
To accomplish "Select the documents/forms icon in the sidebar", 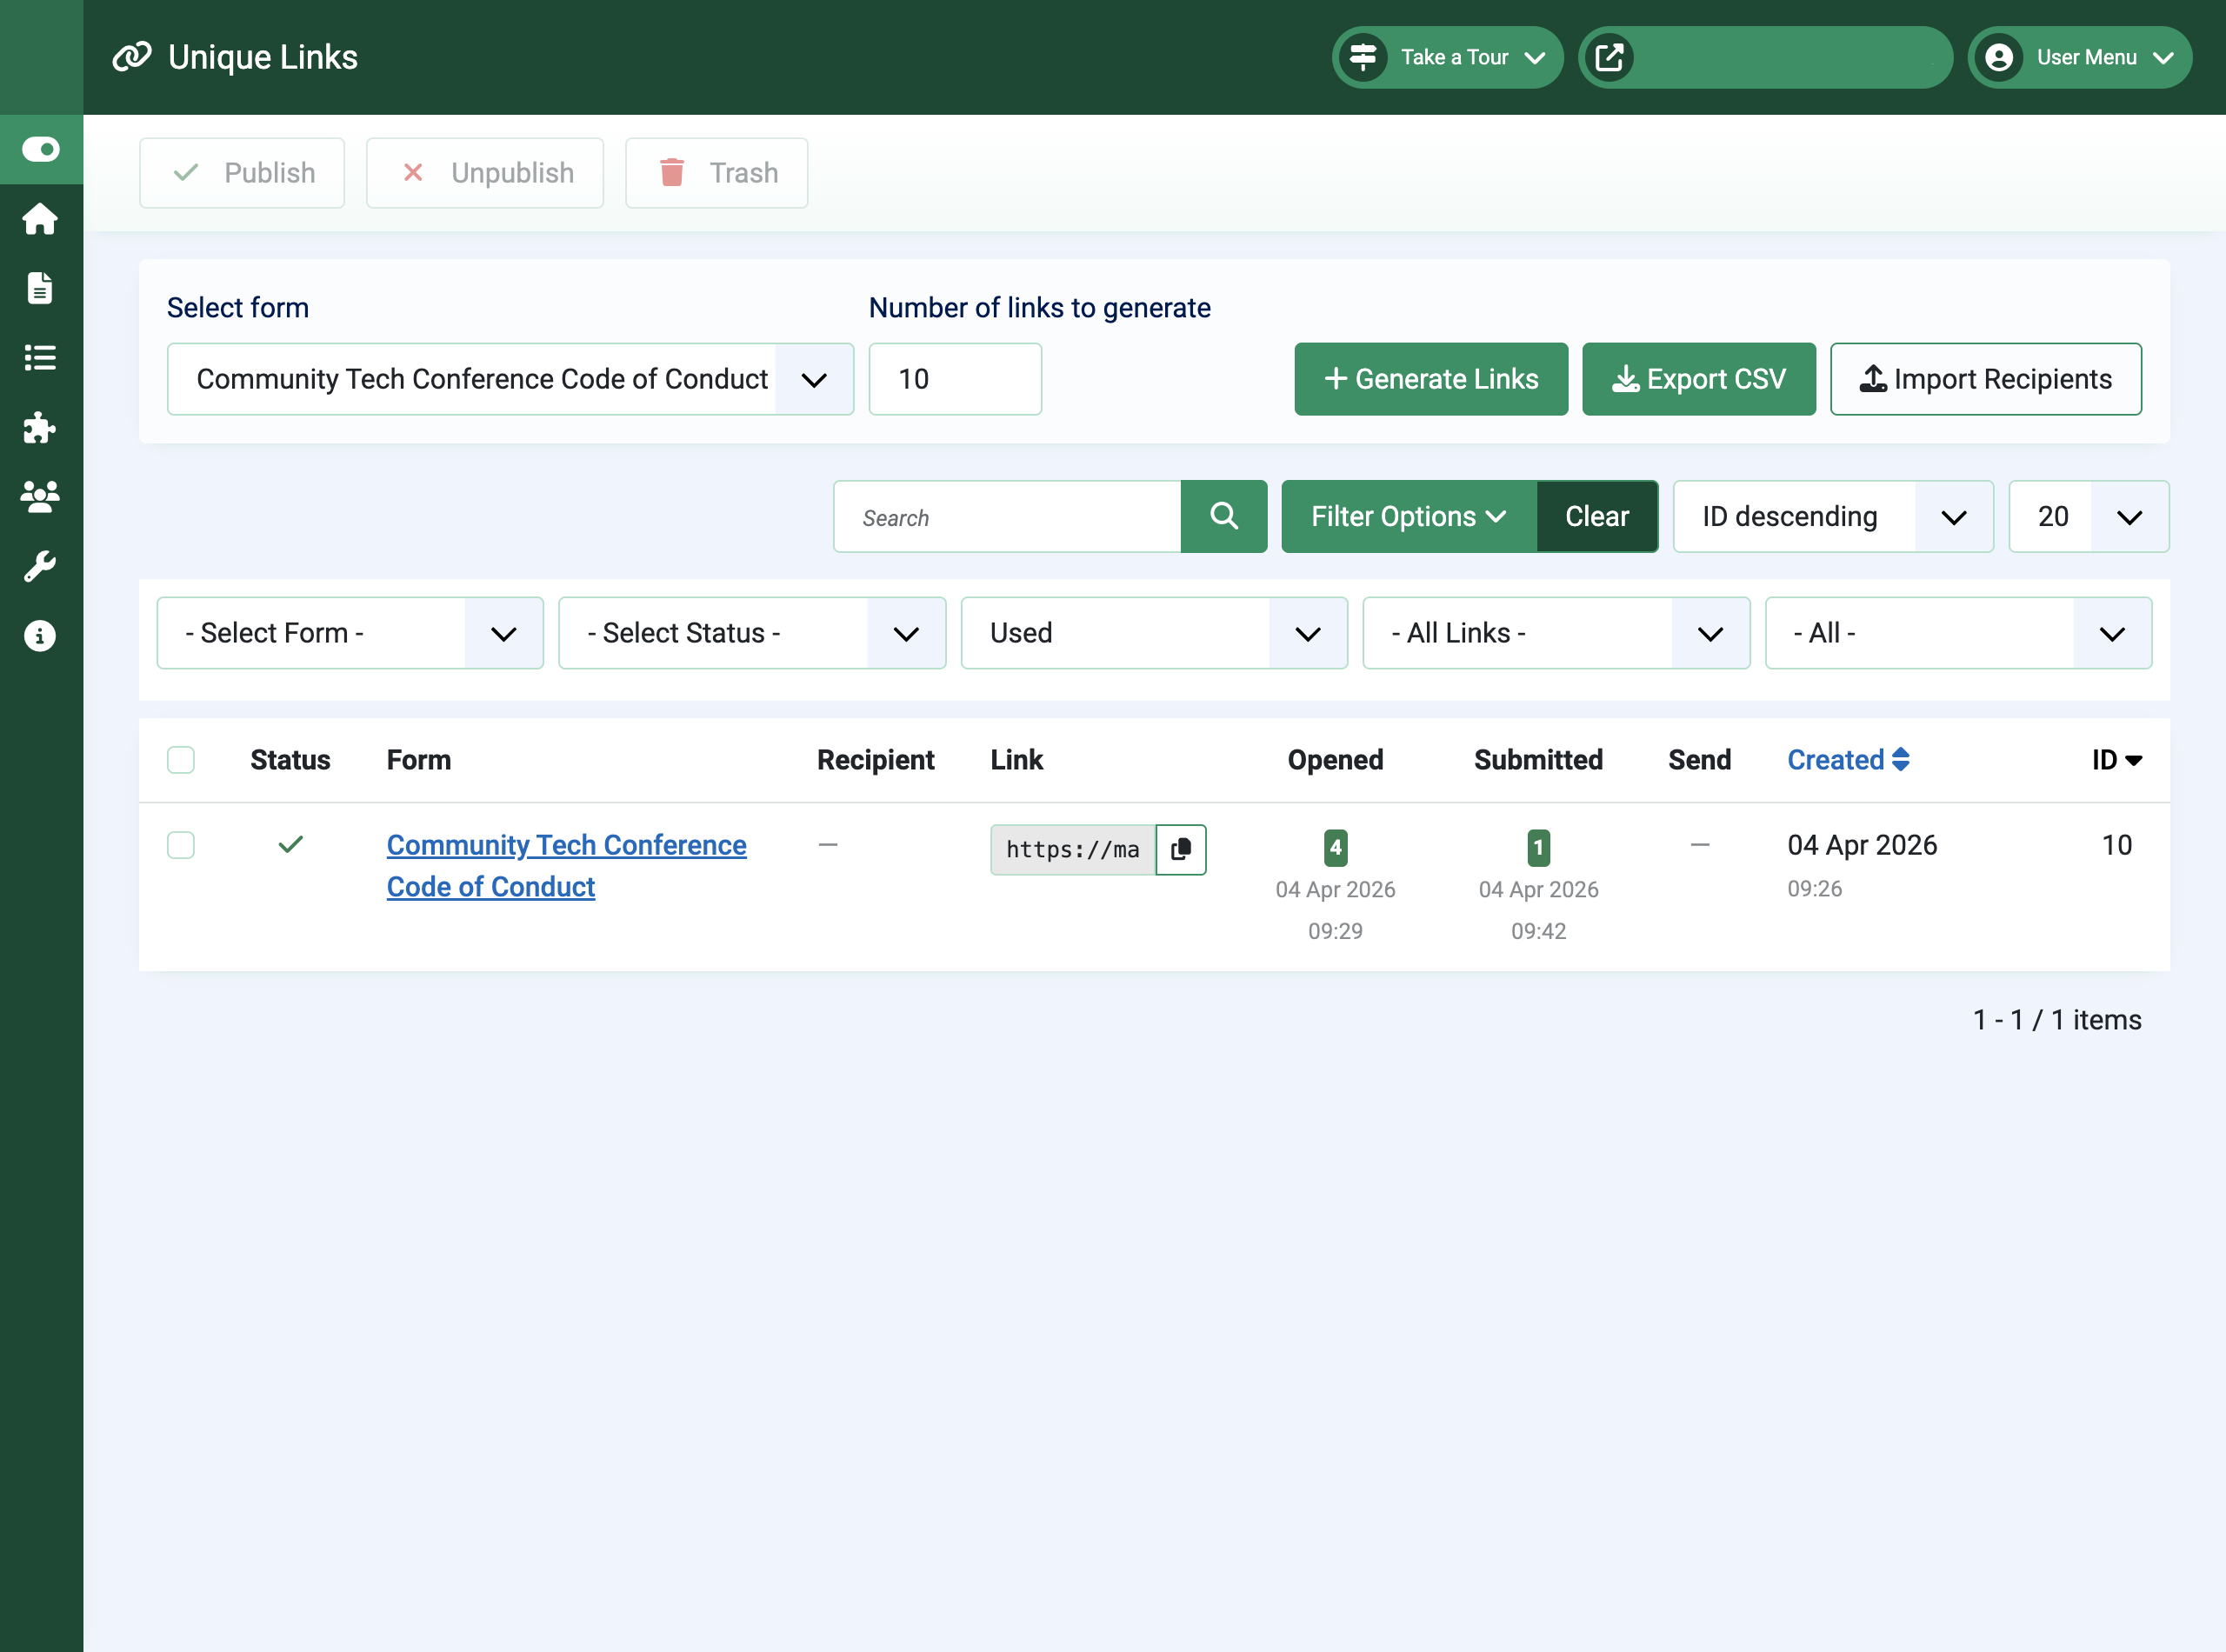I will click(x=40, y=288).
